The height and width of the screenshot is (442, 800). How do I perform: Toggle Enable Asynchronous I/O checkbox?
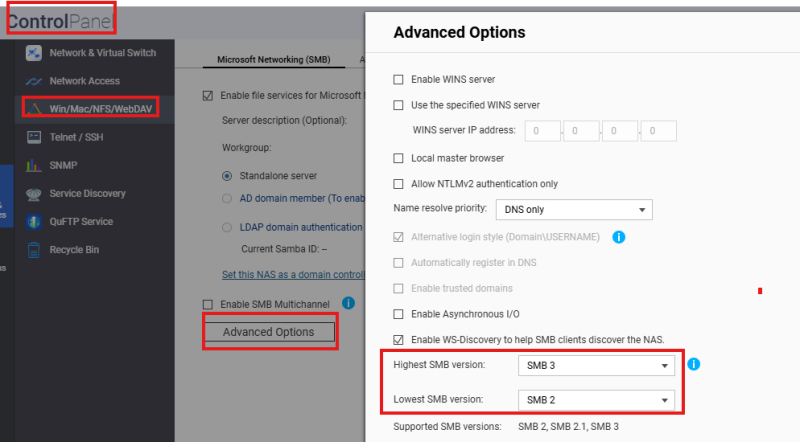click(398, 314)
